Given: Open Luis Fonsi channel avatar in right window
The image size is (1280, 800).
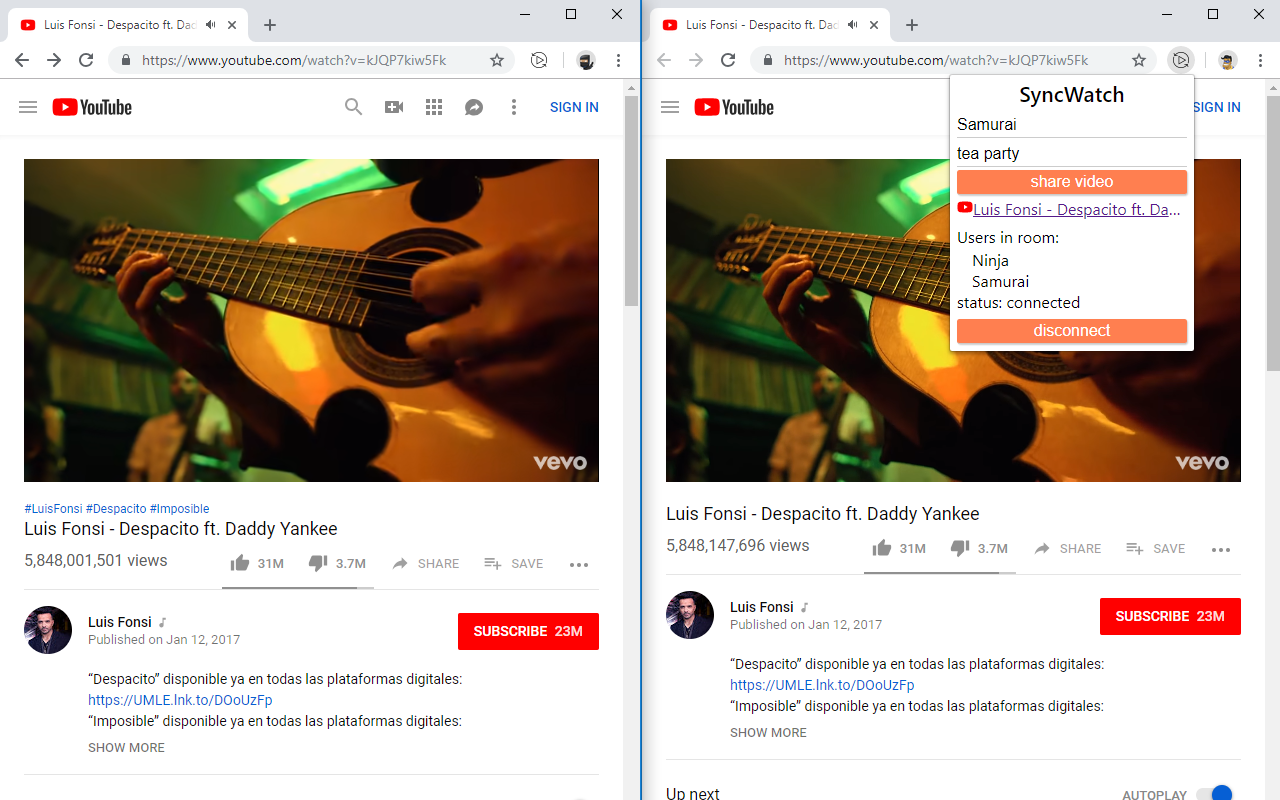Looking at the screenshot, I should 690,615.
